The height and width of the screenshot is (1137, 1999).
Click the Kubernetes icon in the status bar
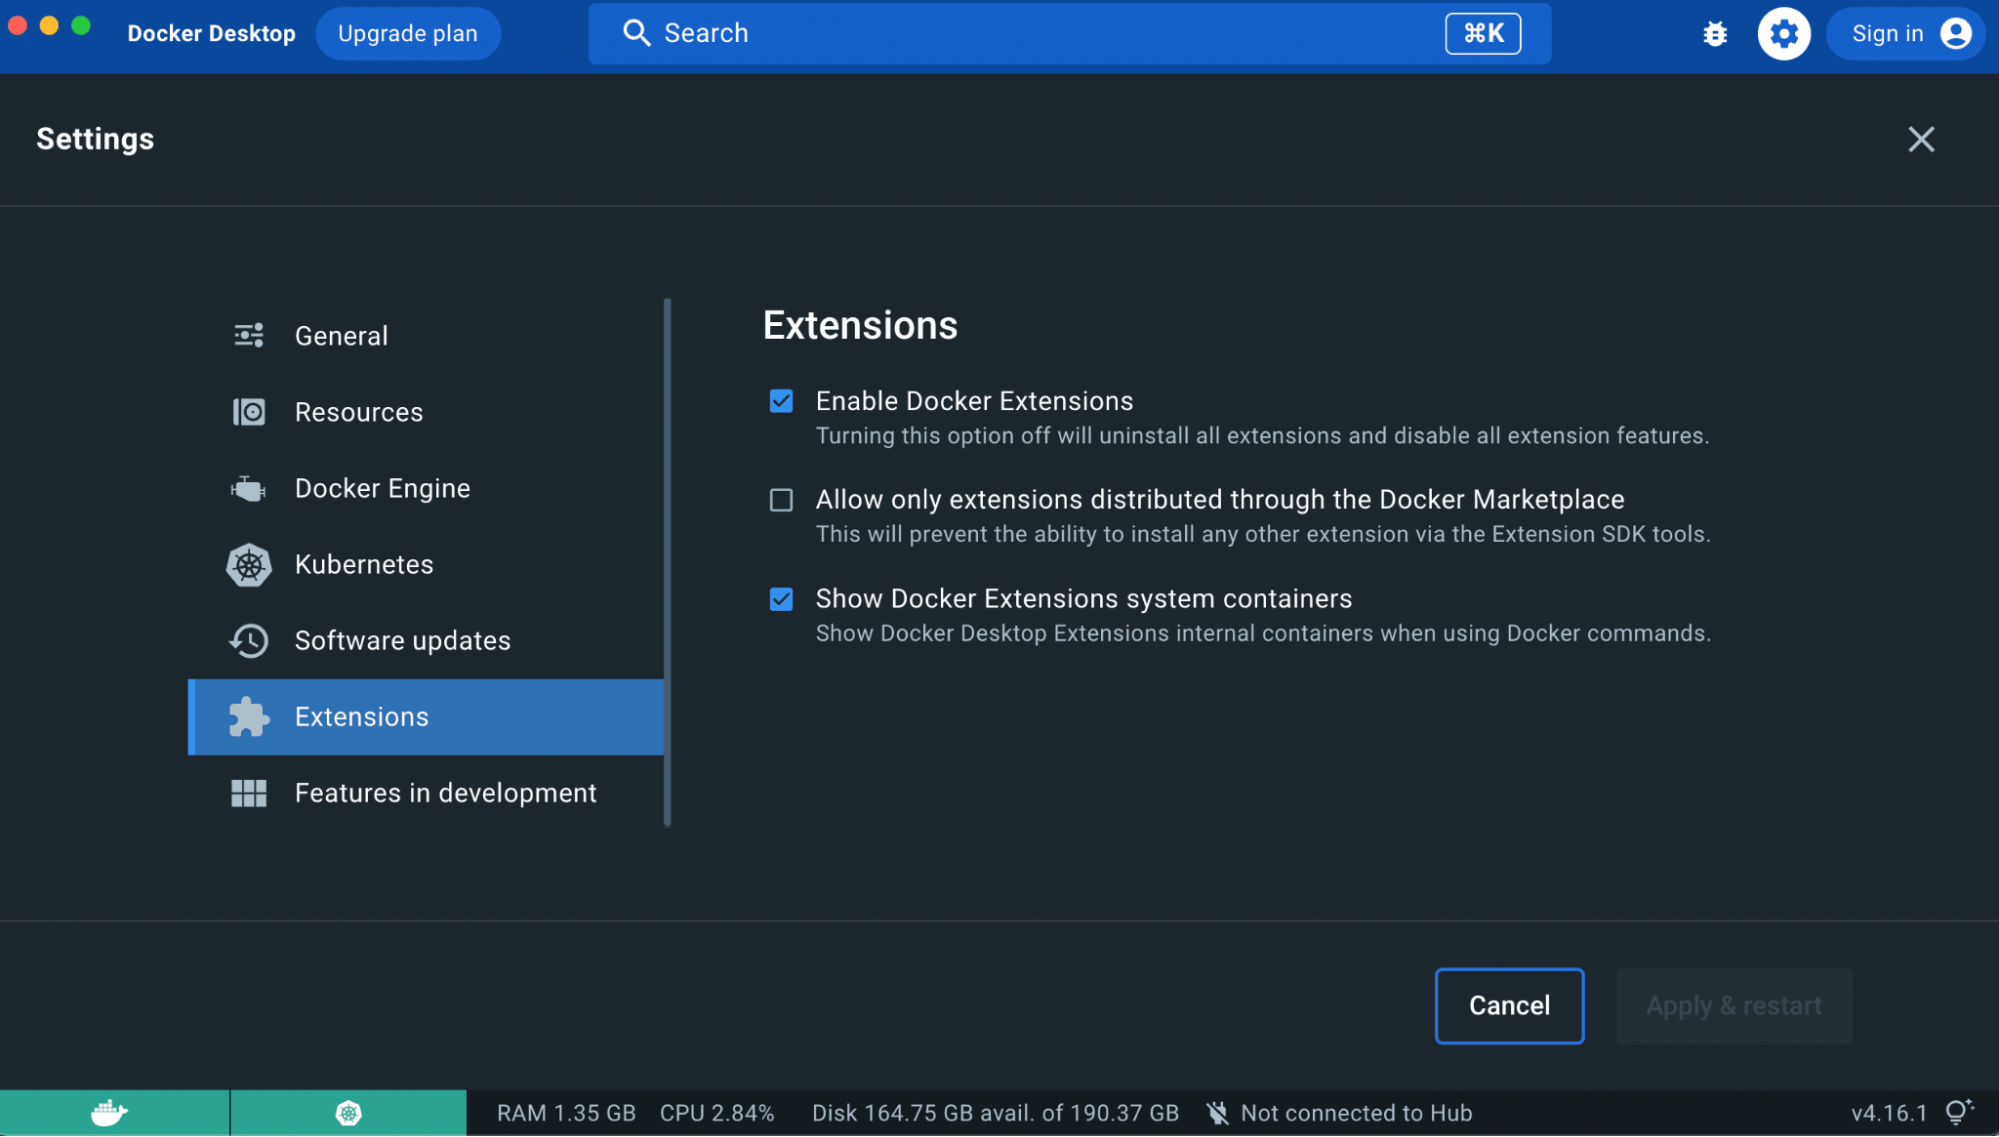coord(348,1112)
